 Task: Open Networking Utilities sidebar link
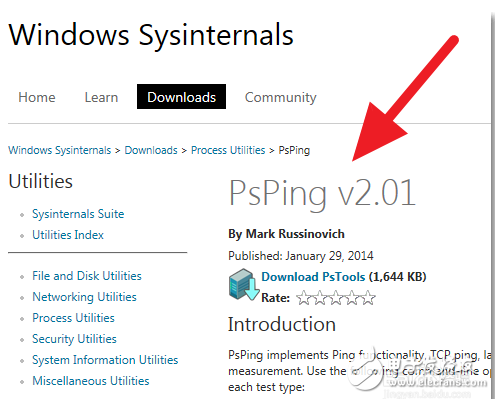(x=84, y=297)
